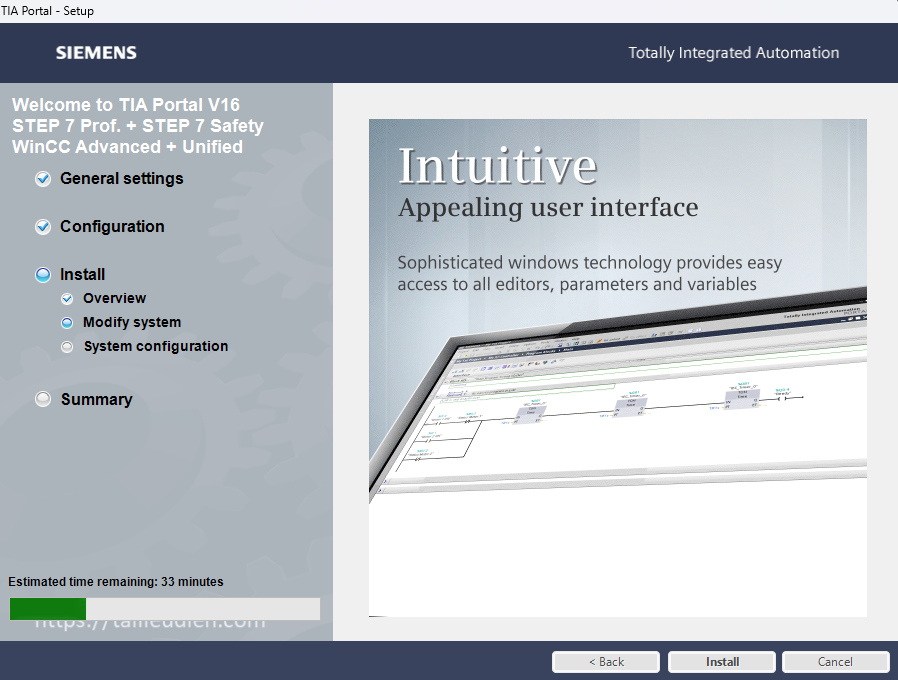Go to the Overview sub-step
898x680 pixels.
click(114, 299)
